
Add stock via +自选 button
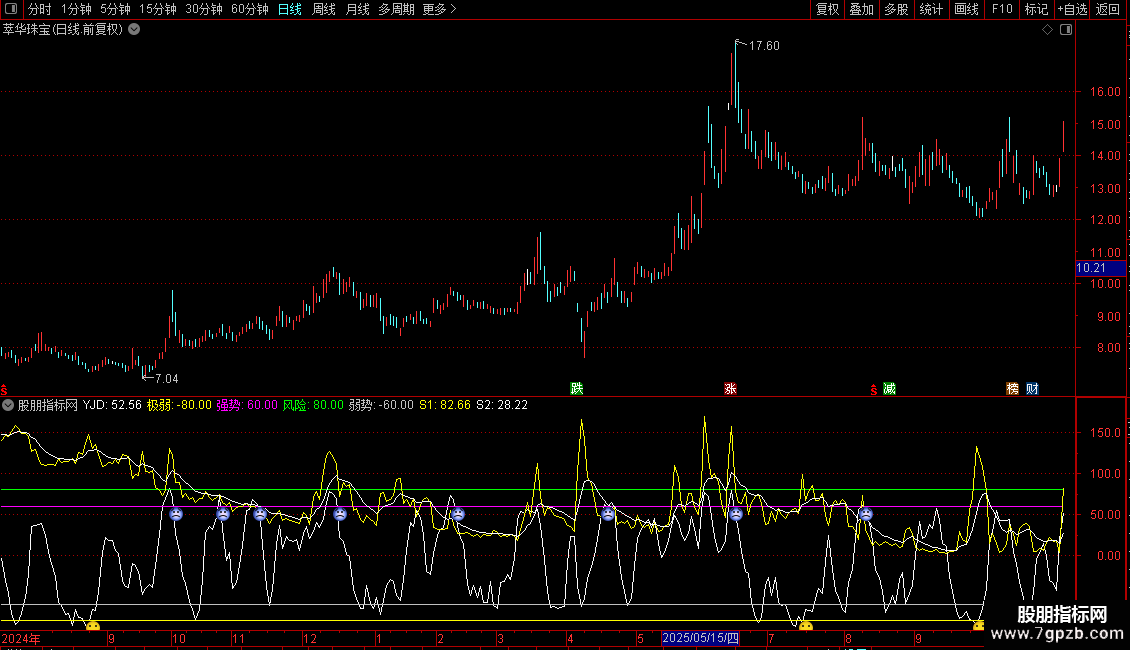[x=1071, y=9]
